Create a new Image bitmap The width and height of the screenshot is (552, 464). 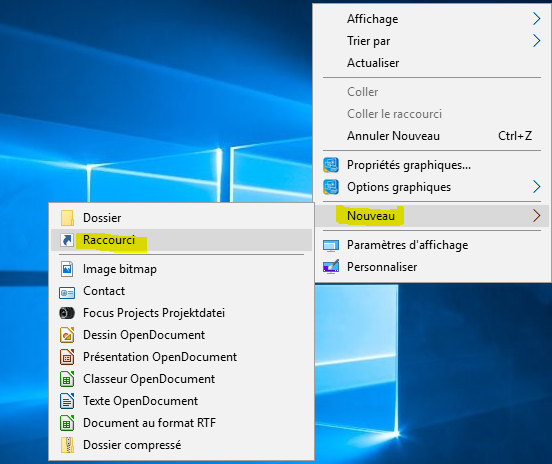[x=181, y=269]
